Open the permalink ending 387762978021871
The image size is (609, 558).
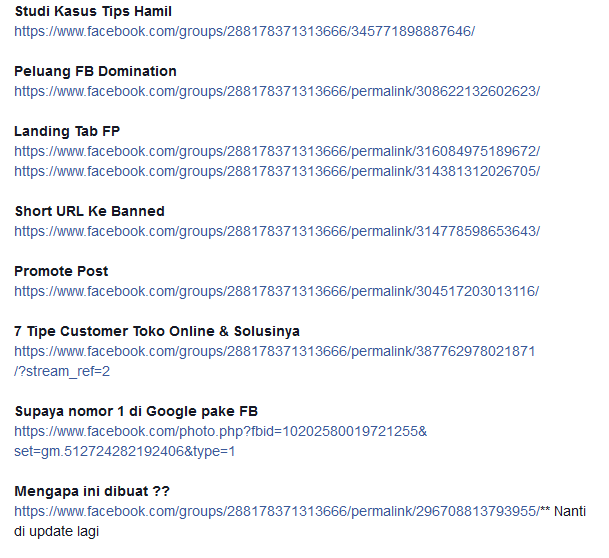click(x=275, y=351)
